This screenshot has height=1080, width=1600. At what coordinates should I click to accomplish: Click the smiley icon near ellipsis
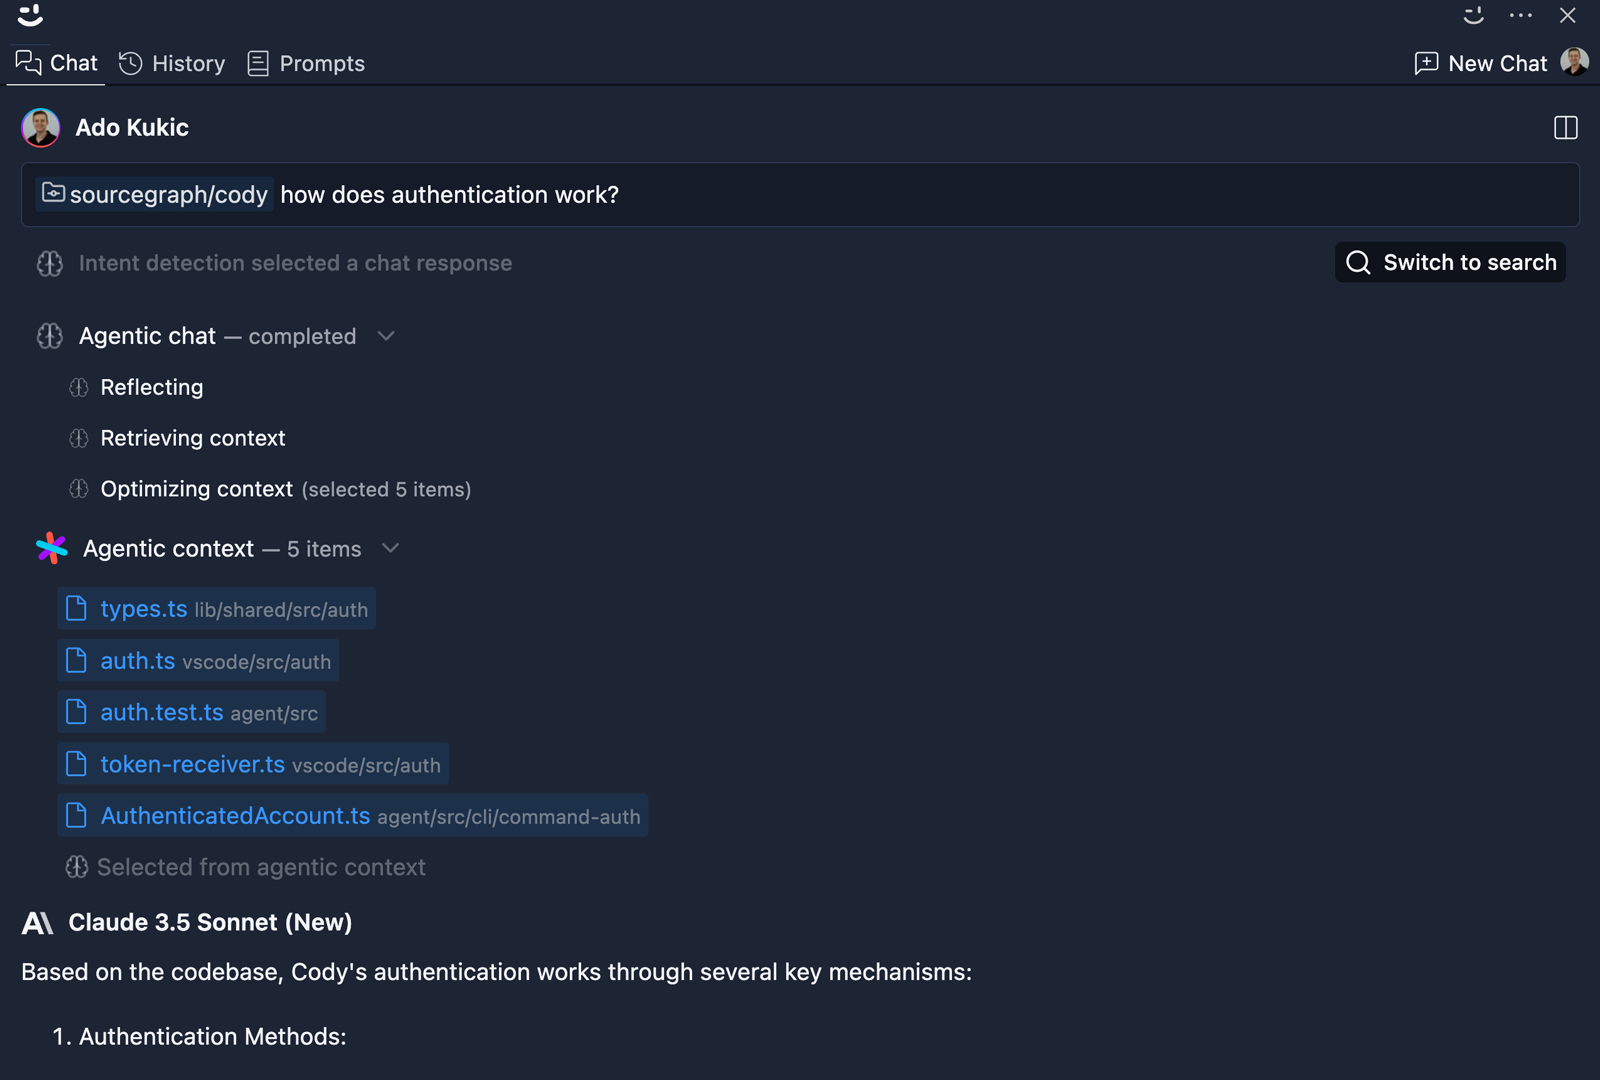(x=1473, y=15)
